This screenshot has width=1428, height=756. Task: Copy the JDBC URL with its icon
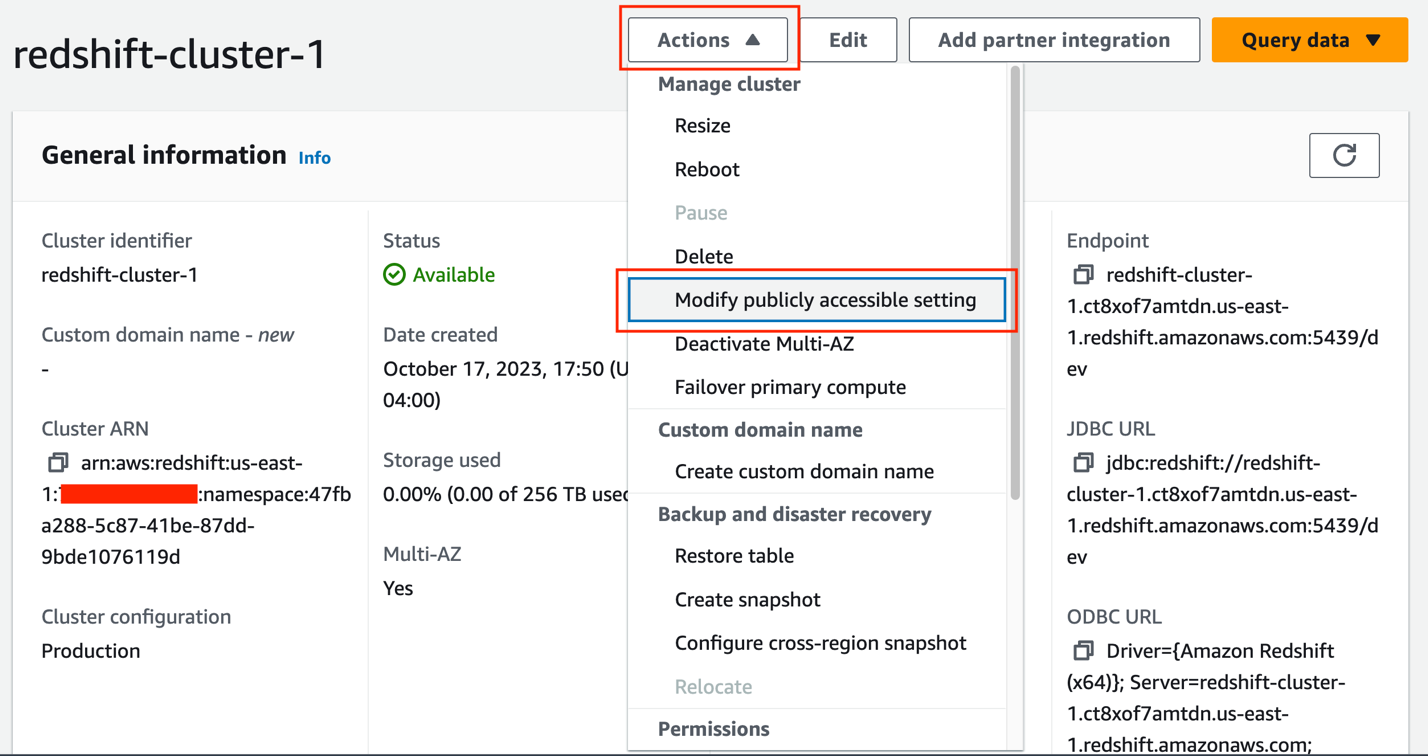tap(1083, 462)
